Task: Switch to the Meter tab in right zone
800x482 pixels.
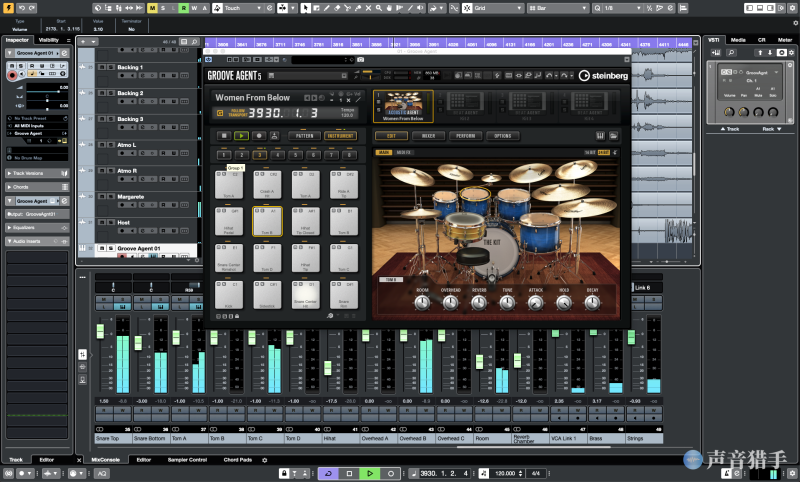Action: 784,40
